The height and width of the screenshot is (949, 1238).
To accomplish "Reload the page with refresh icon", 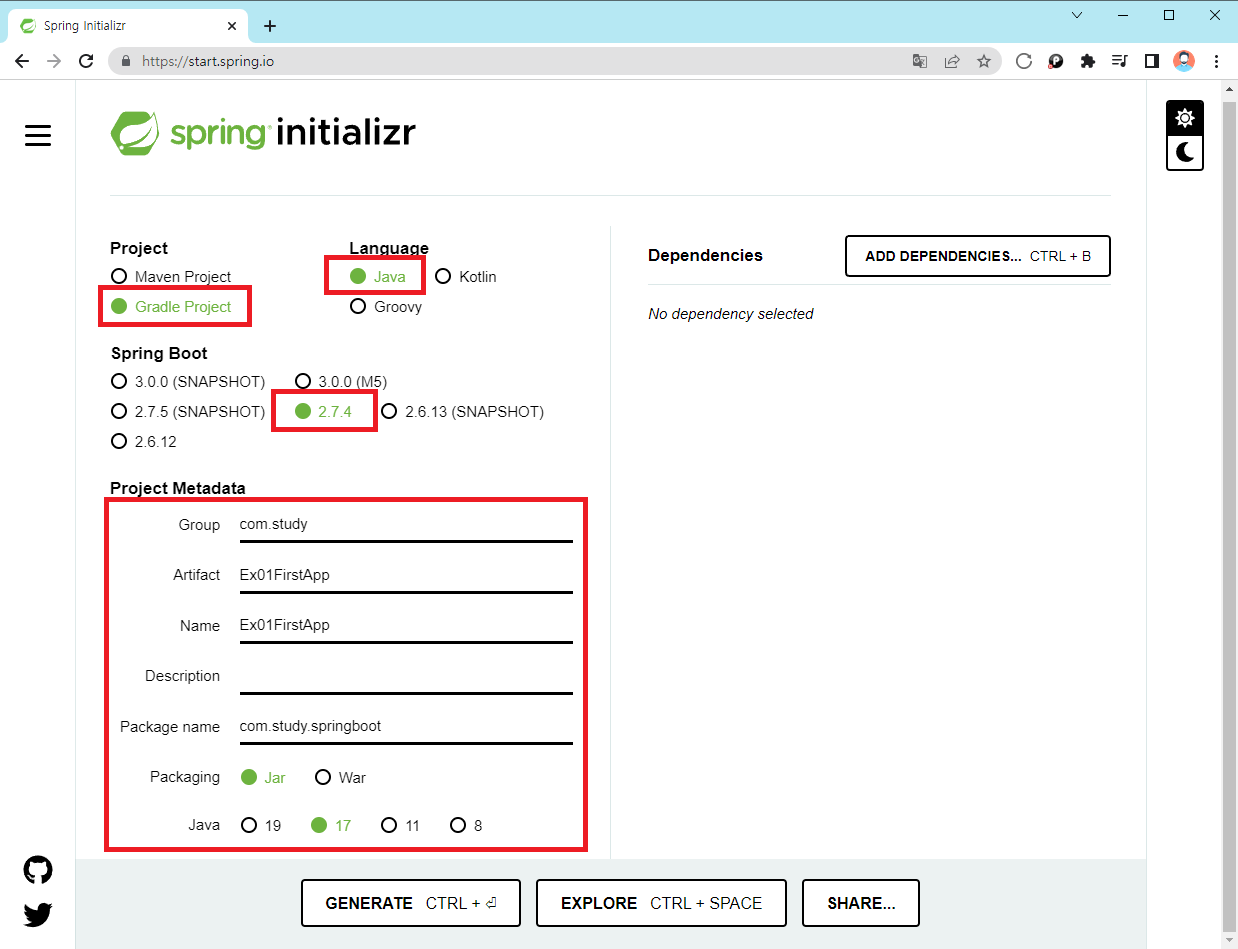I will (x=87, y=61).
